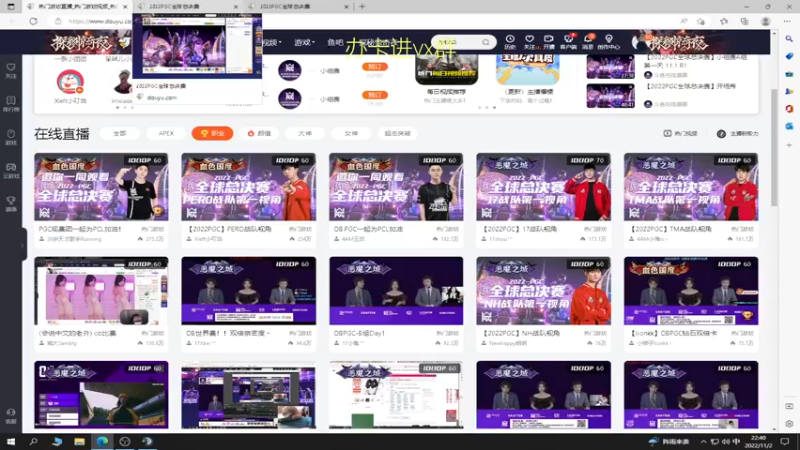
Task: Open the Edge collections icon
Action: (x=744, y=21)
